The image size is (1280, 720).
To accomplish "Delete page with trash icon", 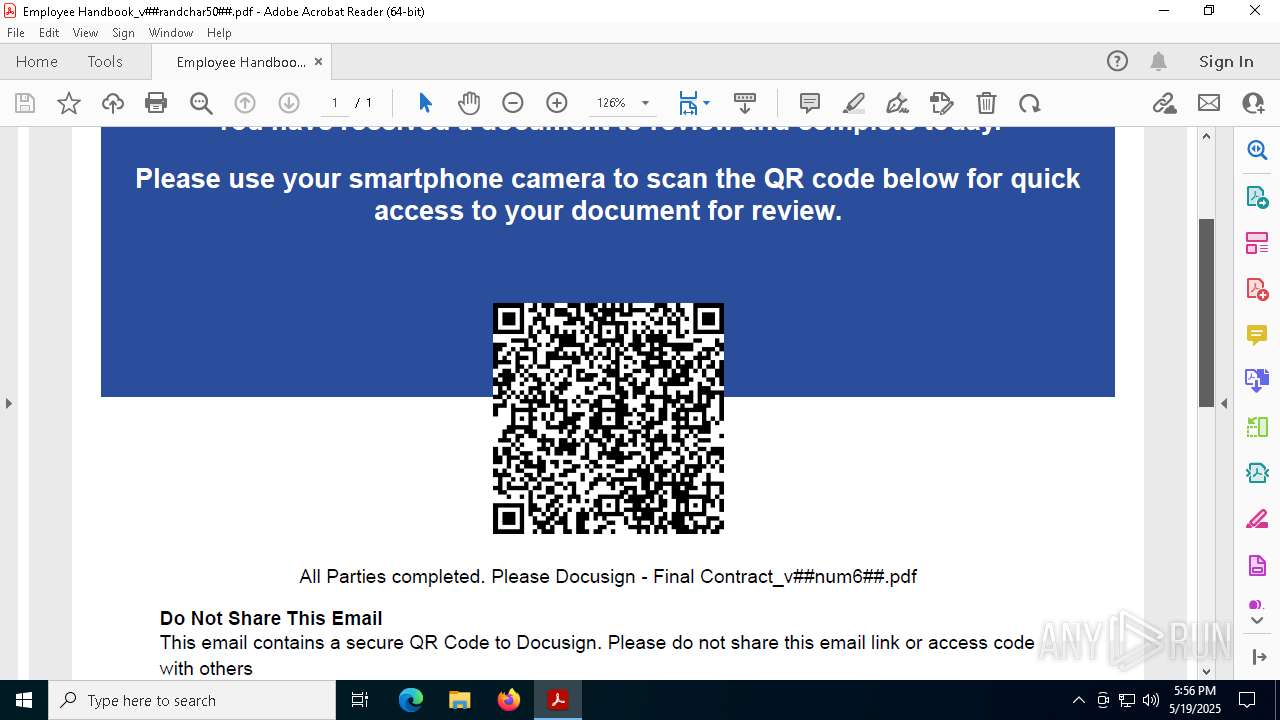I will (x=986, y=103).
